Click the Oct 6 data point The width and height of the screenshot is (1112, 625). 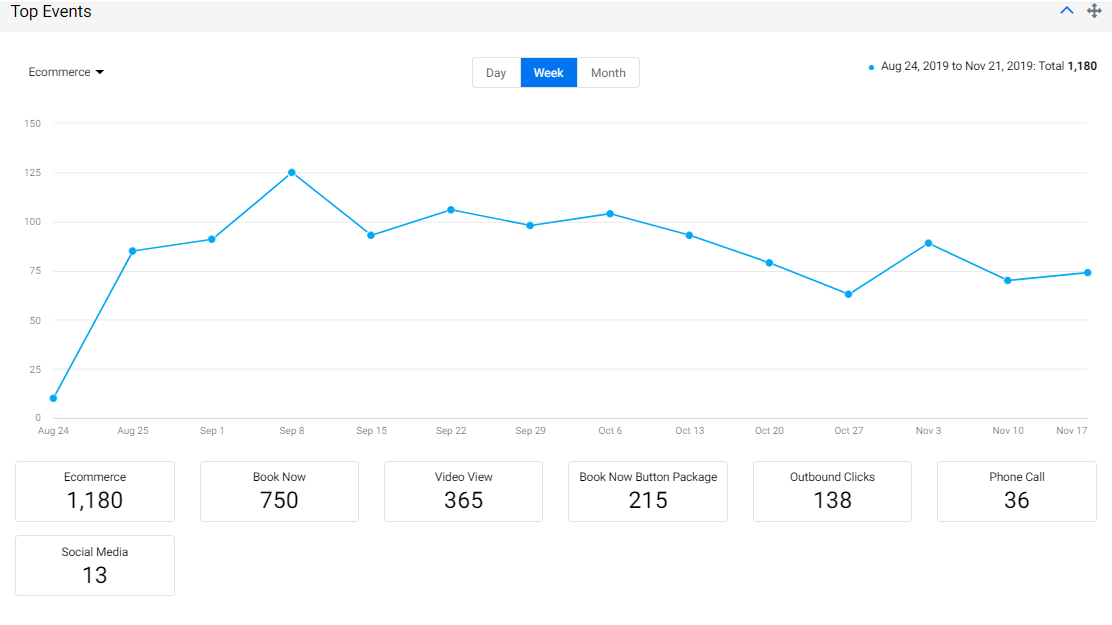(610, 214)
